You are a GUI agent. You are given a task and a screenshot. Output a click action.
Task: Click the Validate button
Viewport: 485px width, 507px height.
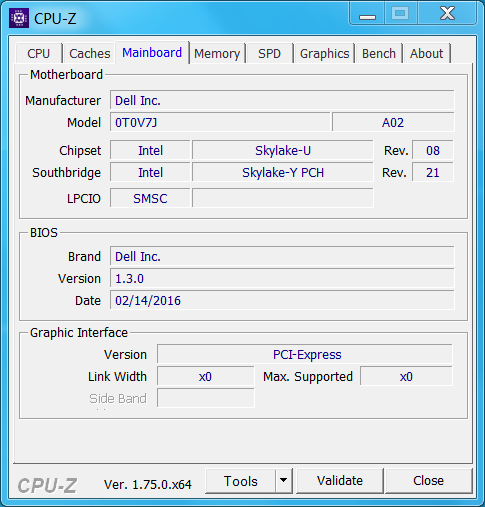pyautogui.click(x=340, y=481)
